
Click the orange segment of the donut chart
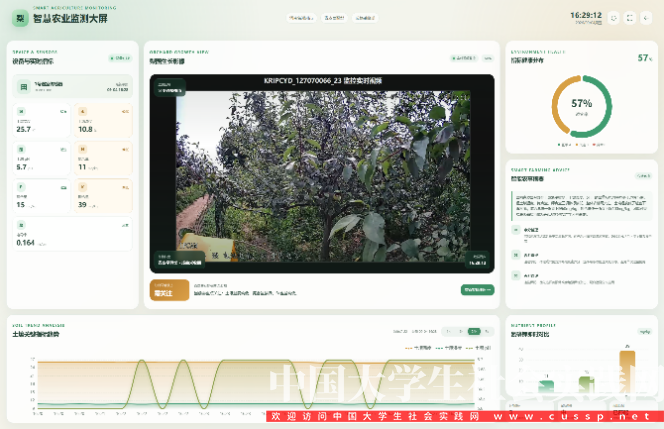(556, 102)
